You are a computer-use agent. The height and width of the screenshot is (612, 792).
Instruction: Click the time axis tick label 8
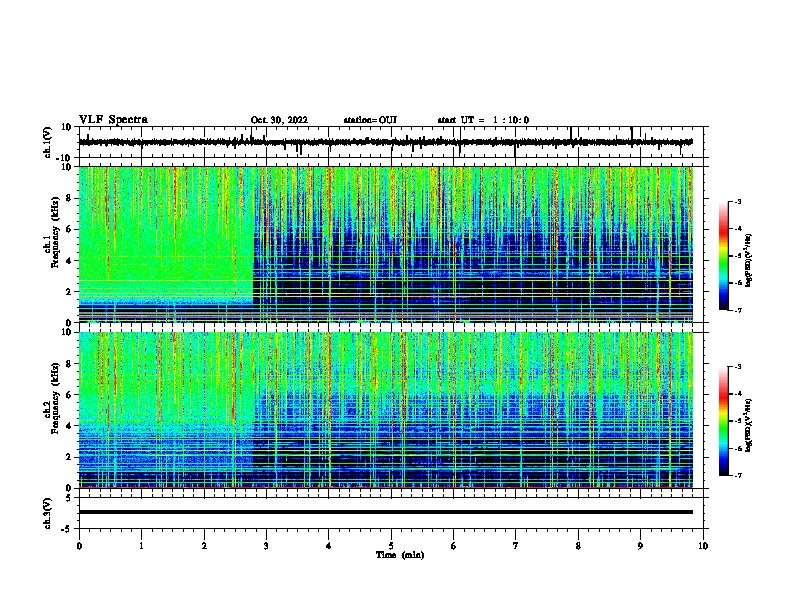point(578,546)
